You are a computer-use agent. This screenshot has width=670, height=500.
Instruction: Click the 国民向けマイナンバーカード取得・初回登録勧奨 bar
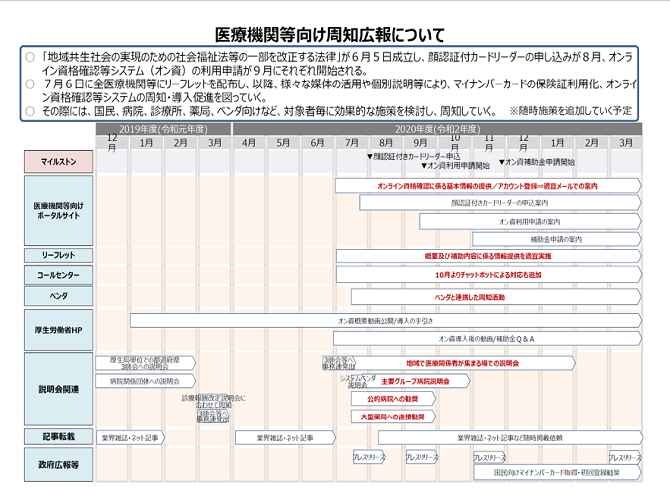point(557,472)
